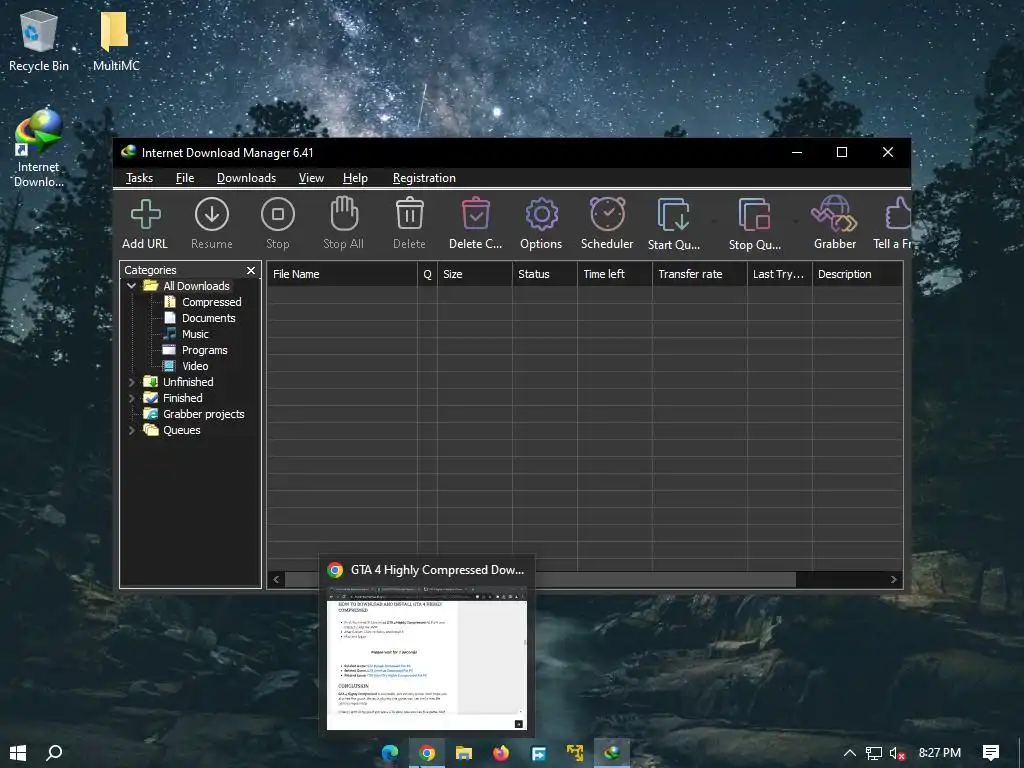Open the notification center icon
Image resolution: width=1024 pixels, height=768 pixels.
[991, 753]
